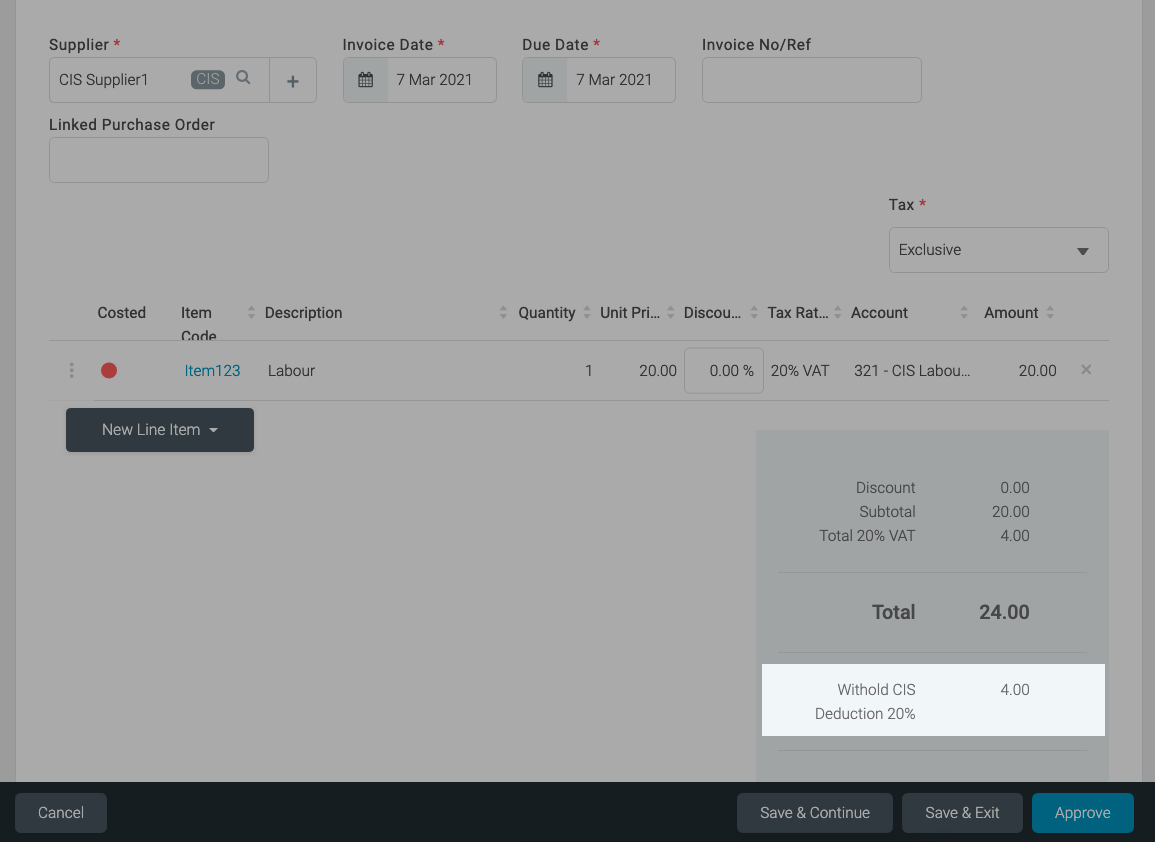Click the red Costed status dot

[x=109, y=371]
